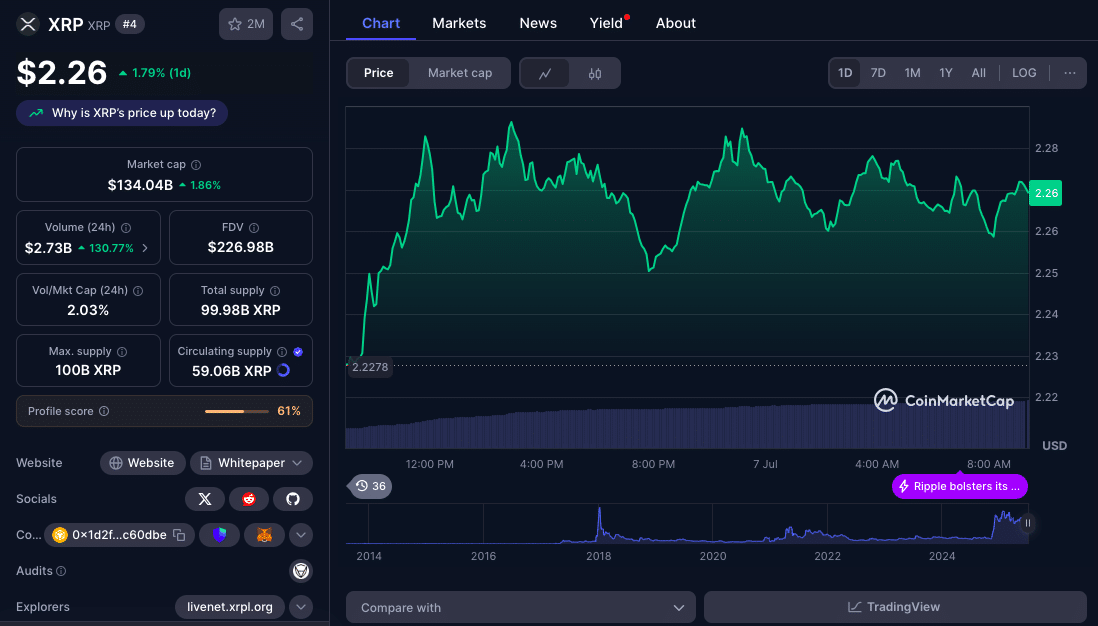The width and height of the screenshot is (1098, 626).
Task: Click Market cap info icon
Action: (x=196, y=165)
